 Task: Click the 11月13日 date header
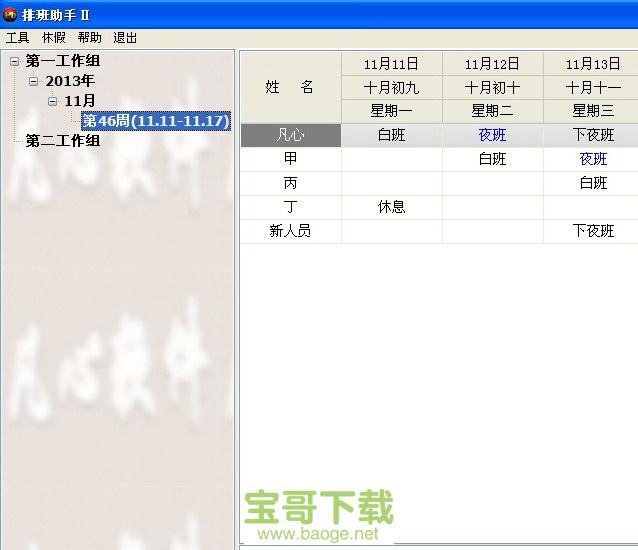591,64
